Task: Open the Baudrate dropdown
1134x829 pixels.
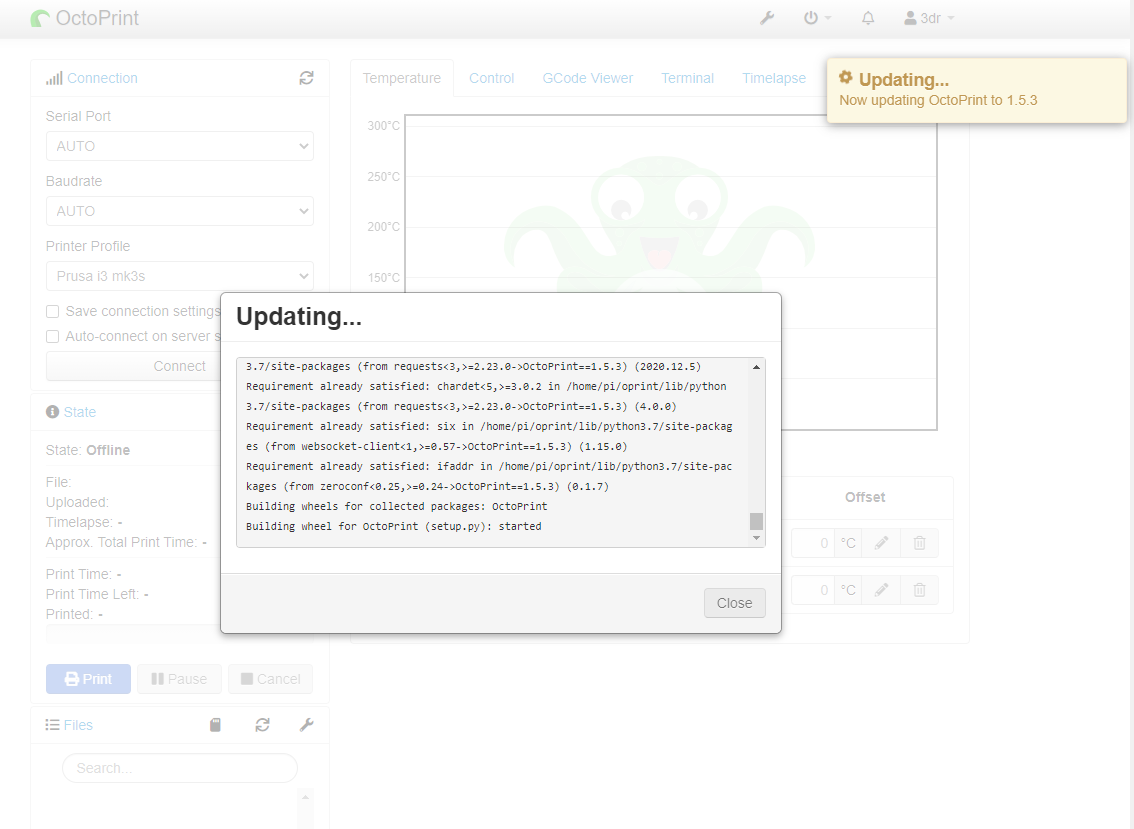Action: pyautogui.click(x=179, y=211)
